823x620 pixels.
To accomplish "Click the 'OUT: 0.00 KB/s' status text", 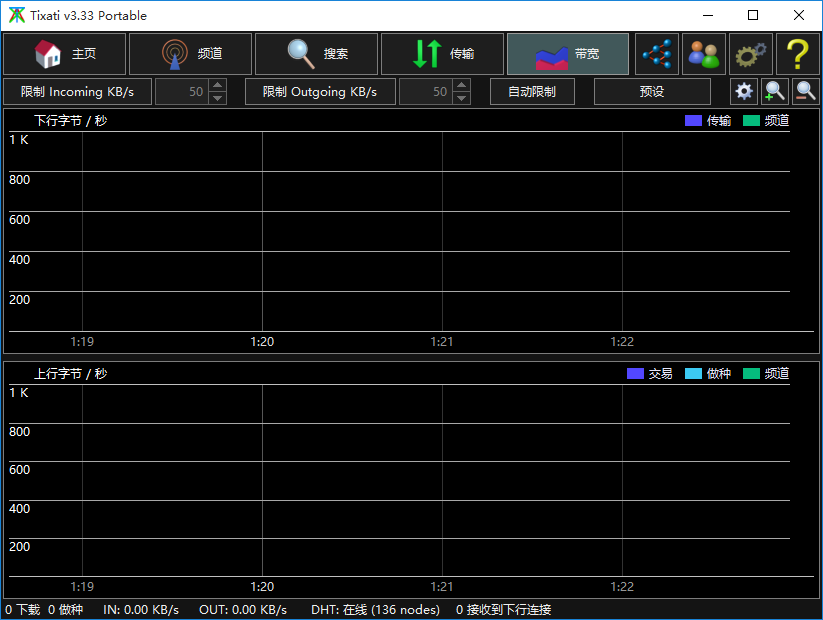I will pos(243,610).
